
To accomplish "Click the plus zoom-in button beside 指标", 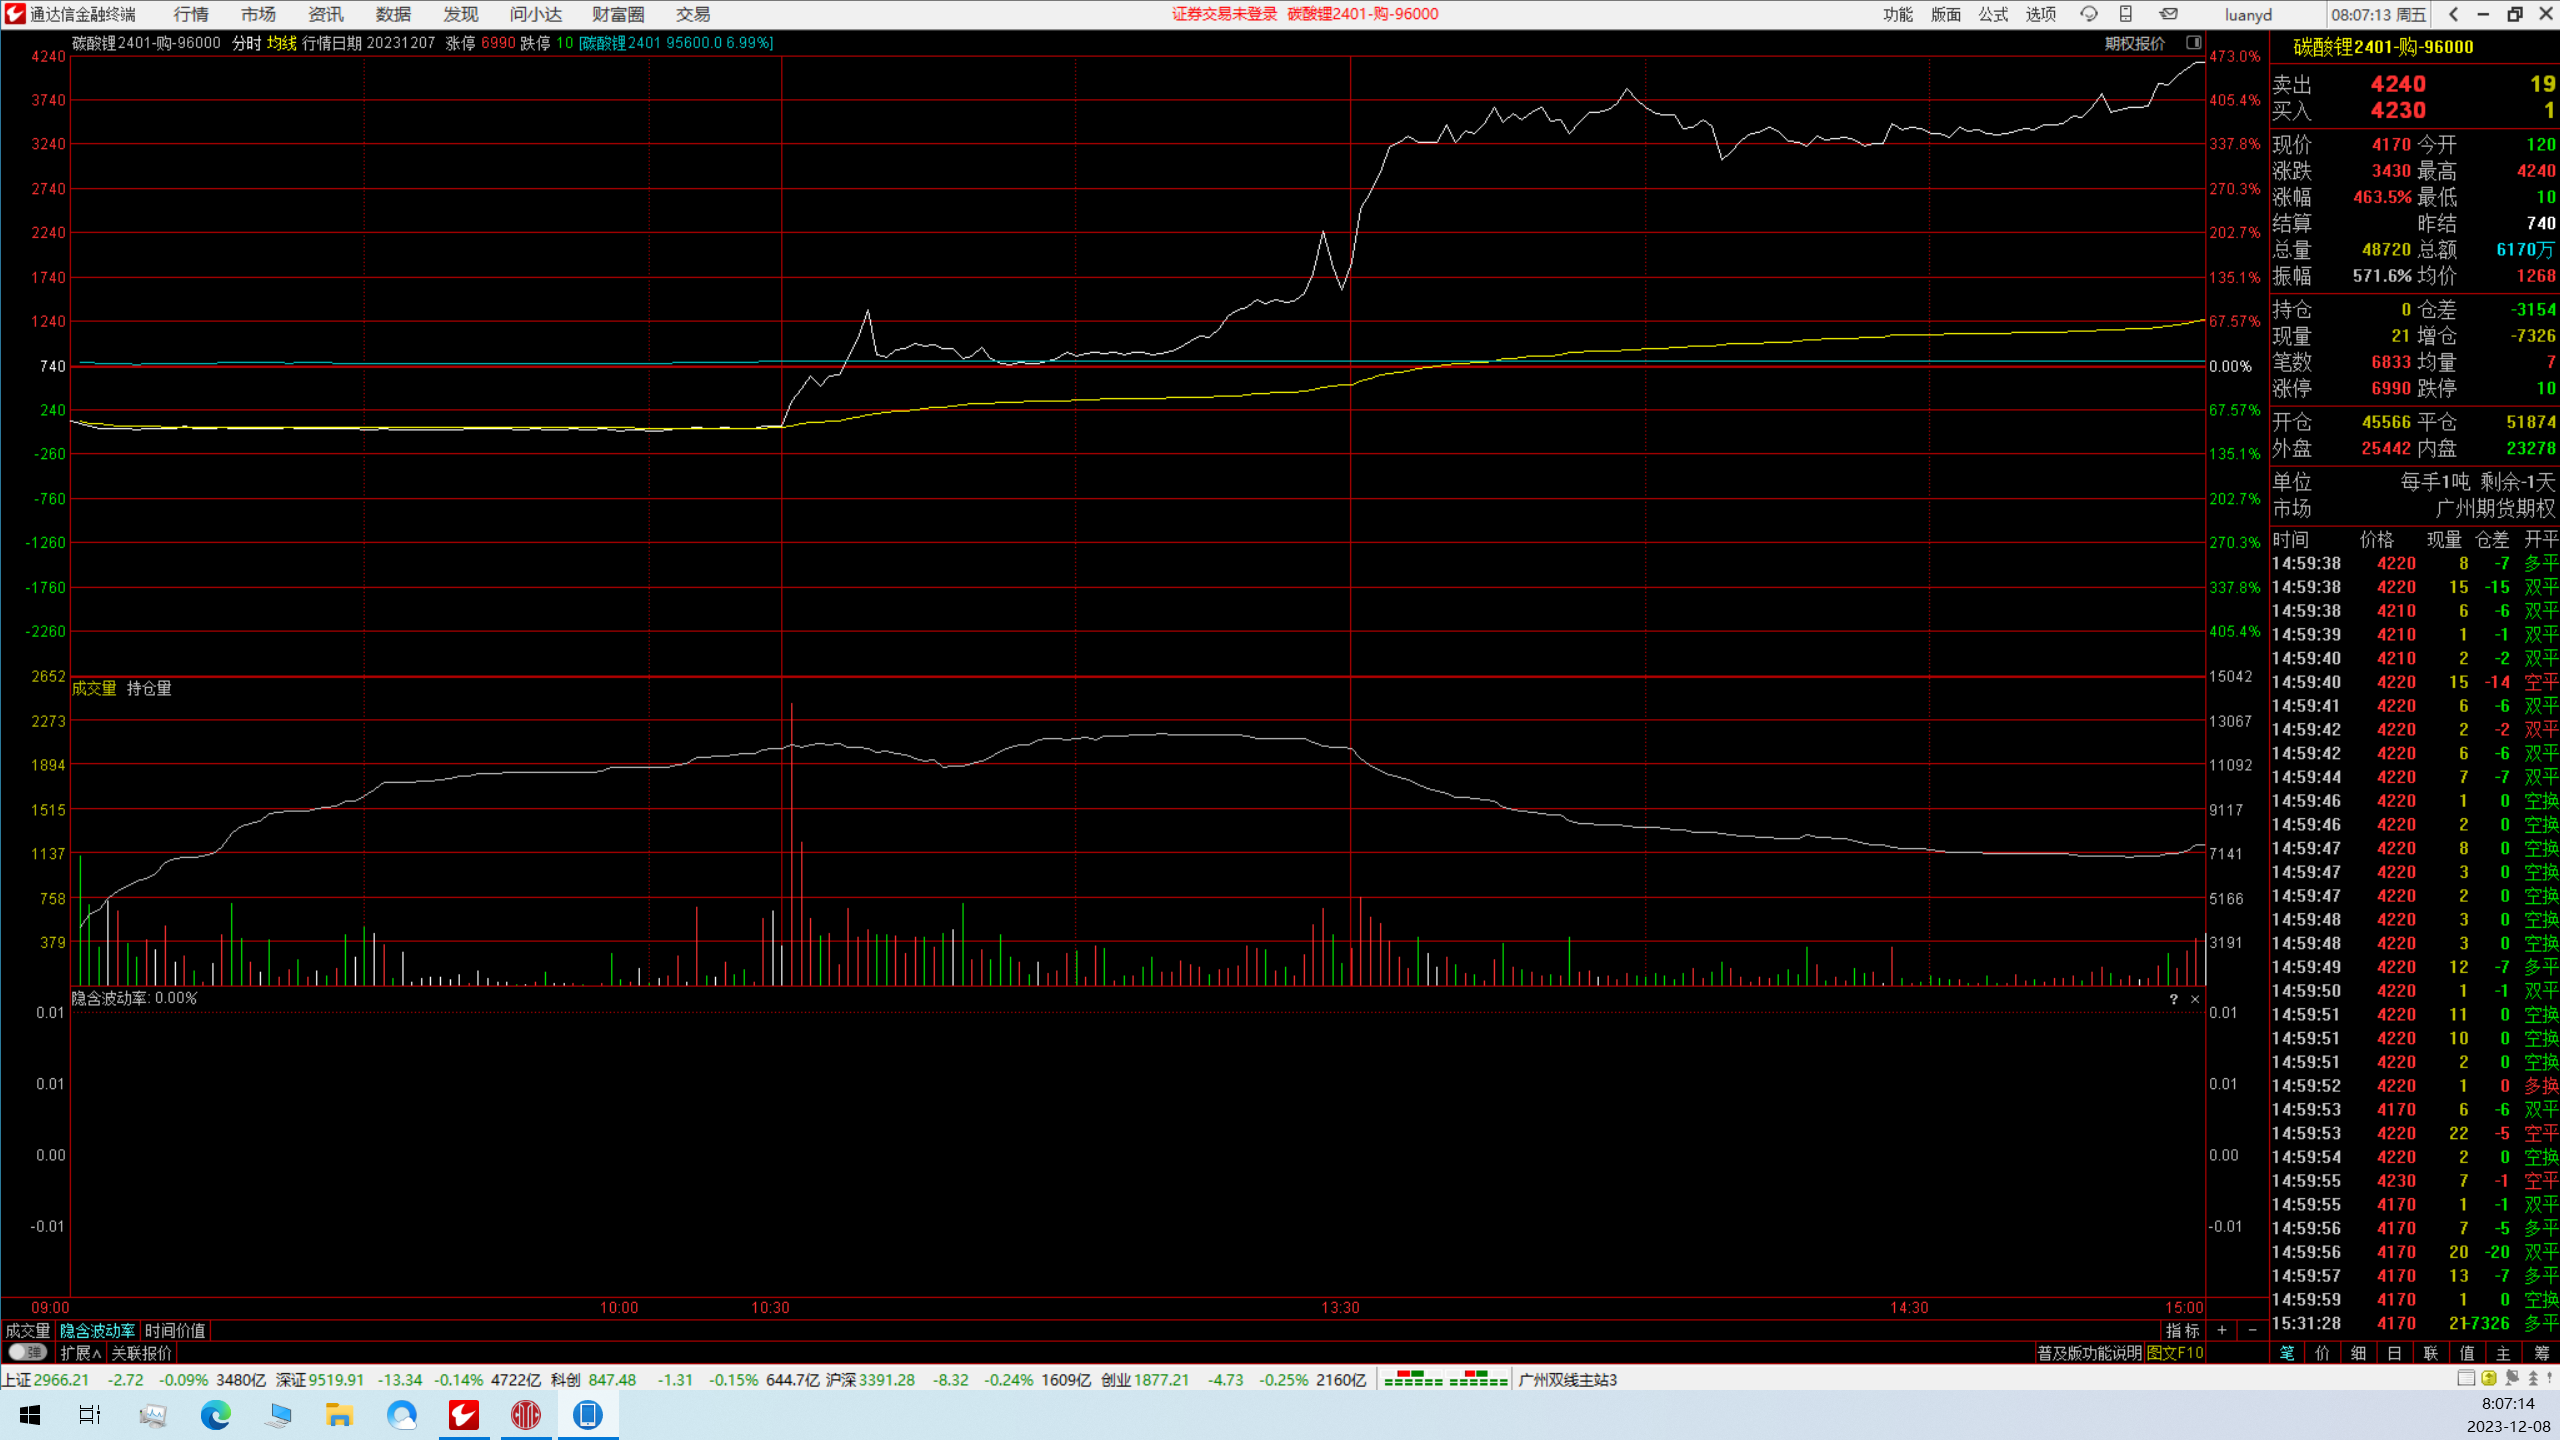I will [x=2222, y=1330].
